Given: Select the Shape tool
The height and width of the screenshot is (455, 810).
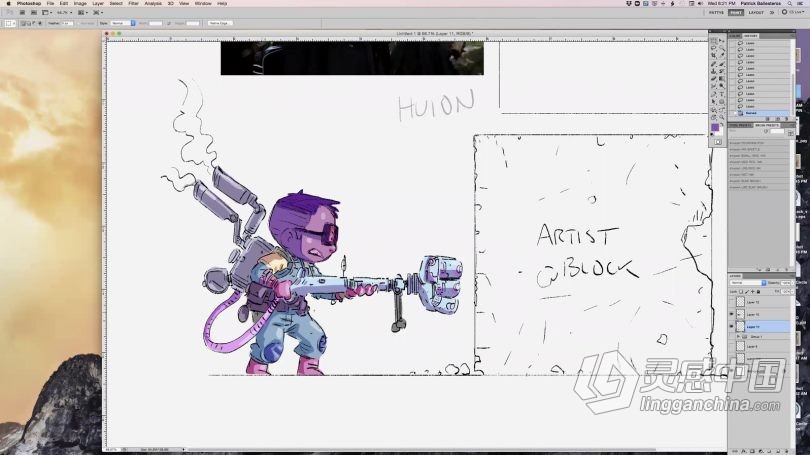Looking at the screenshot, I should point(722,101).
